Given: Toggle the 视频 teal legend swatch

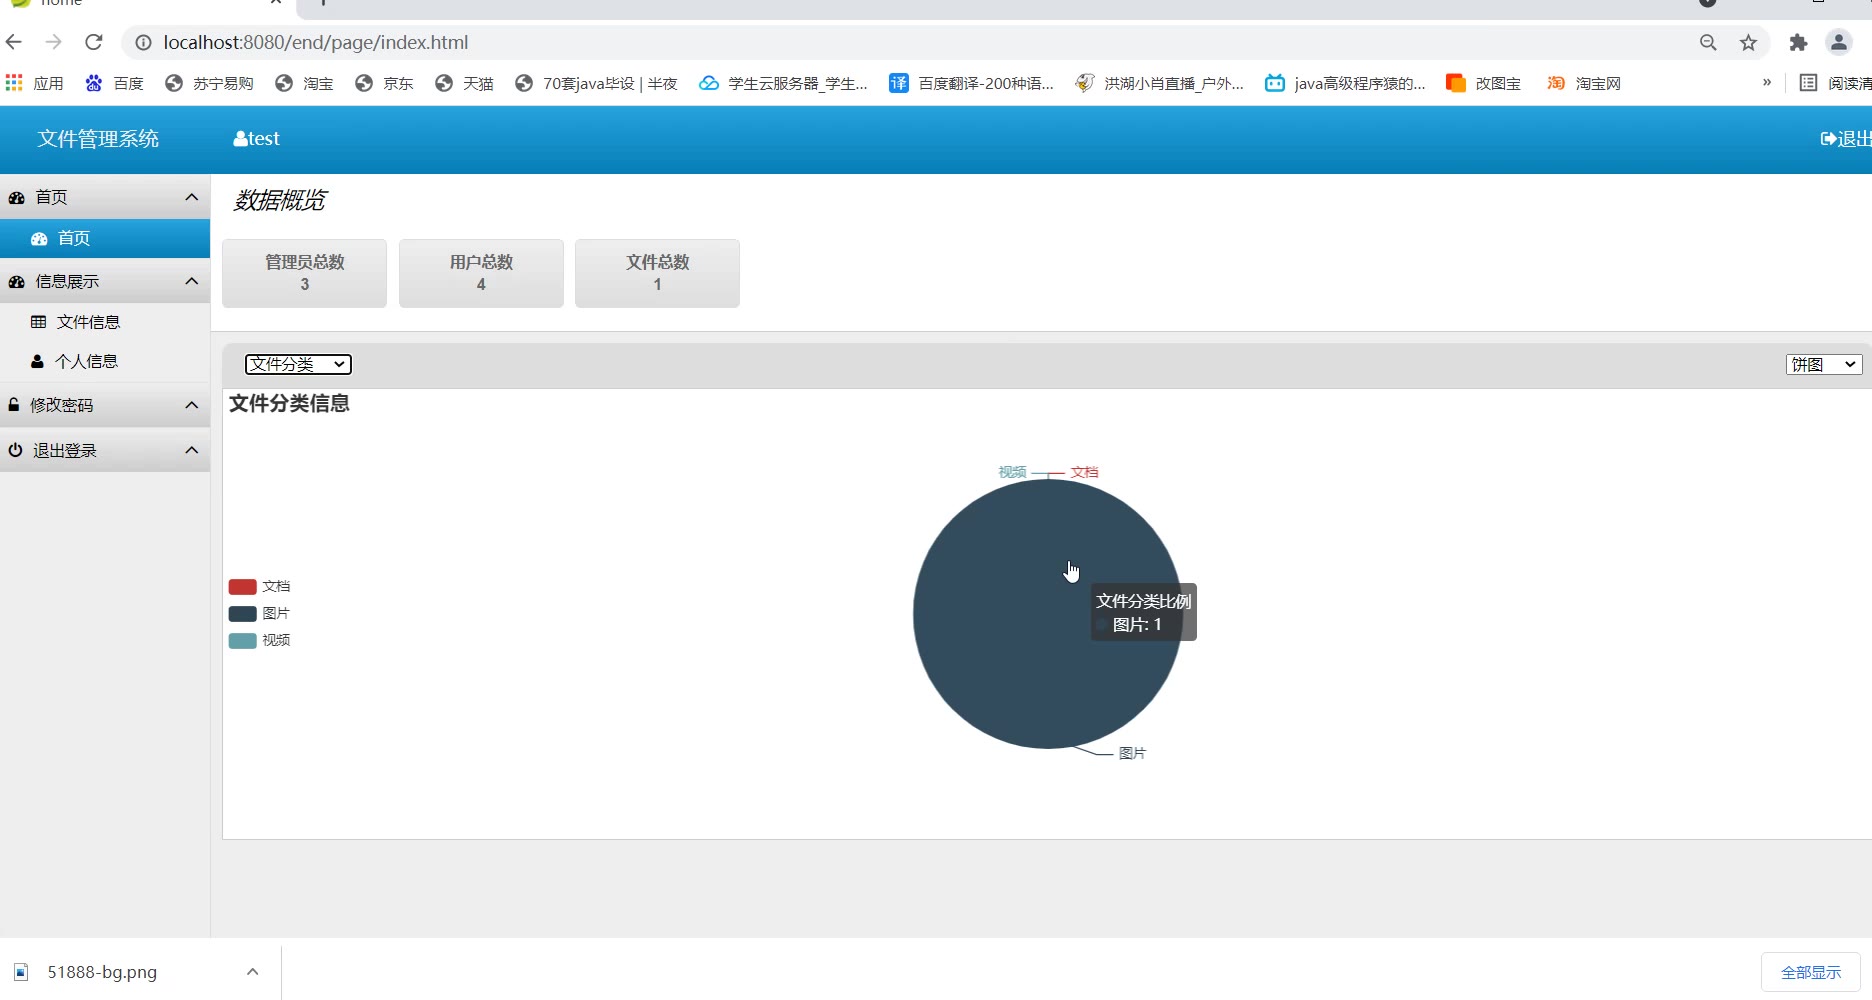Looking at the screenshot, I should (243, 641).
